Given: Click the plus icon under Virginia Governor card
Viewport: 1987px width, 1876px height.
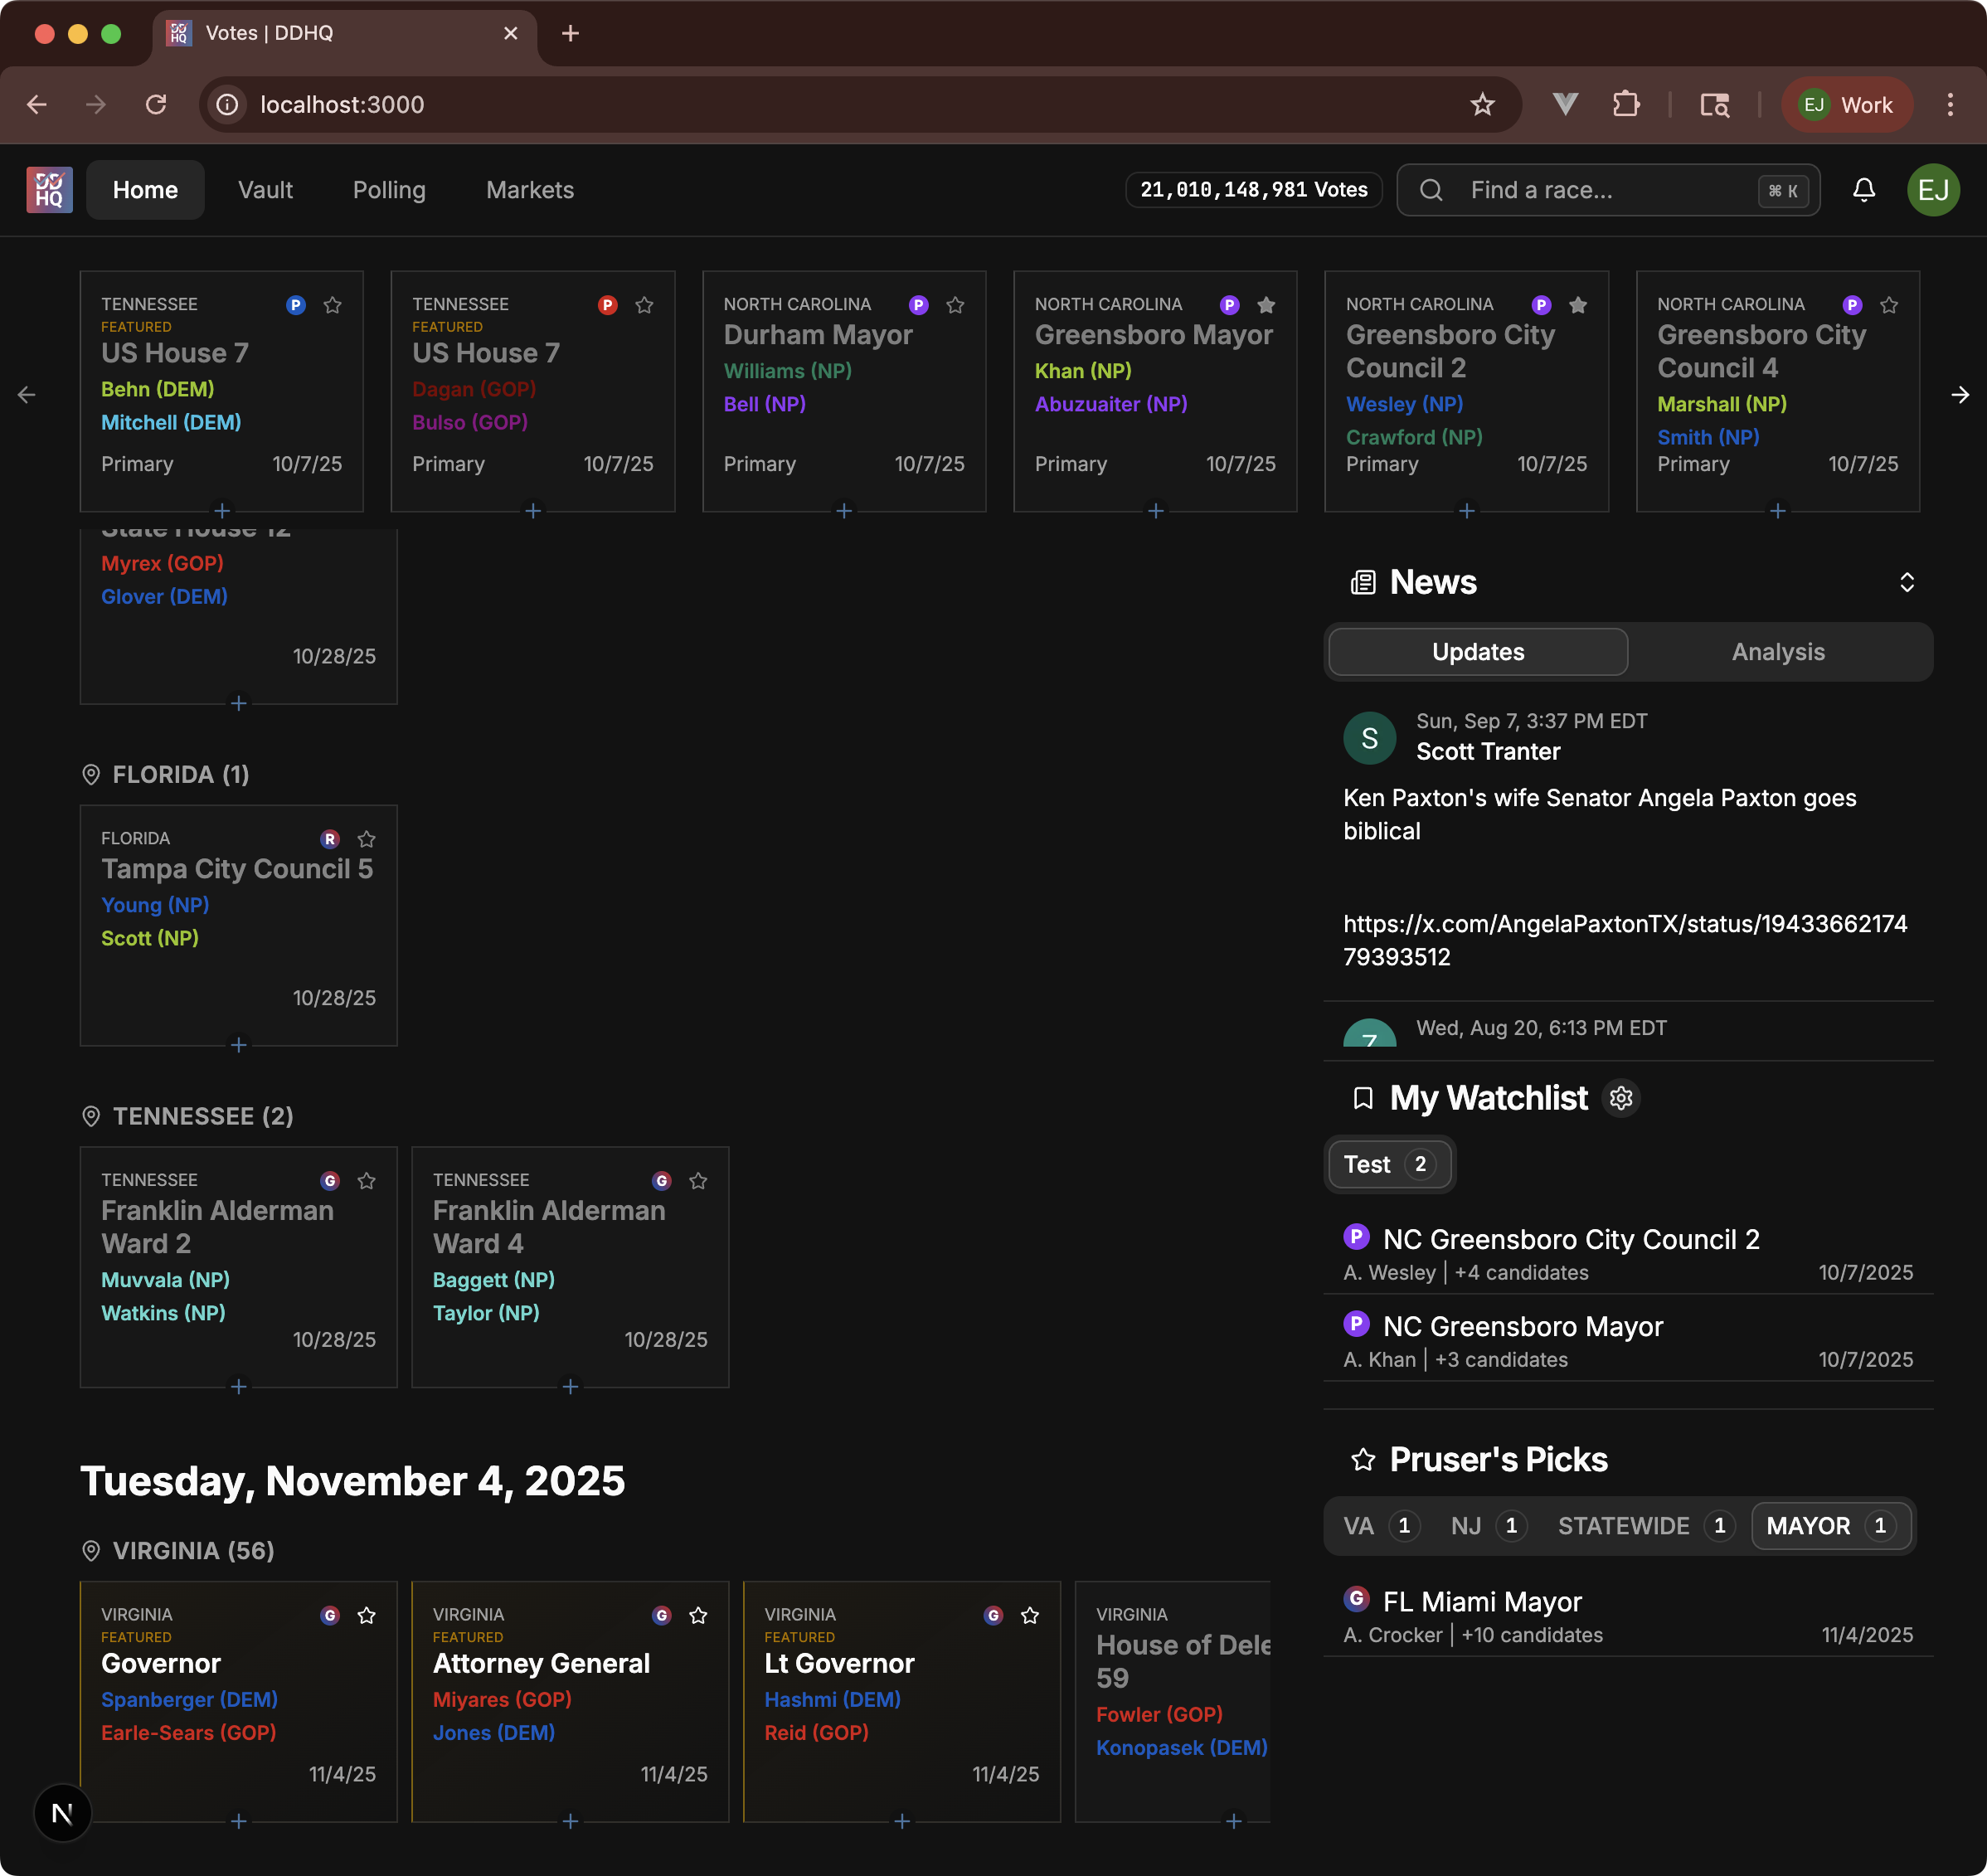Looking at the screenshot, I should [x=238, y=1821].
